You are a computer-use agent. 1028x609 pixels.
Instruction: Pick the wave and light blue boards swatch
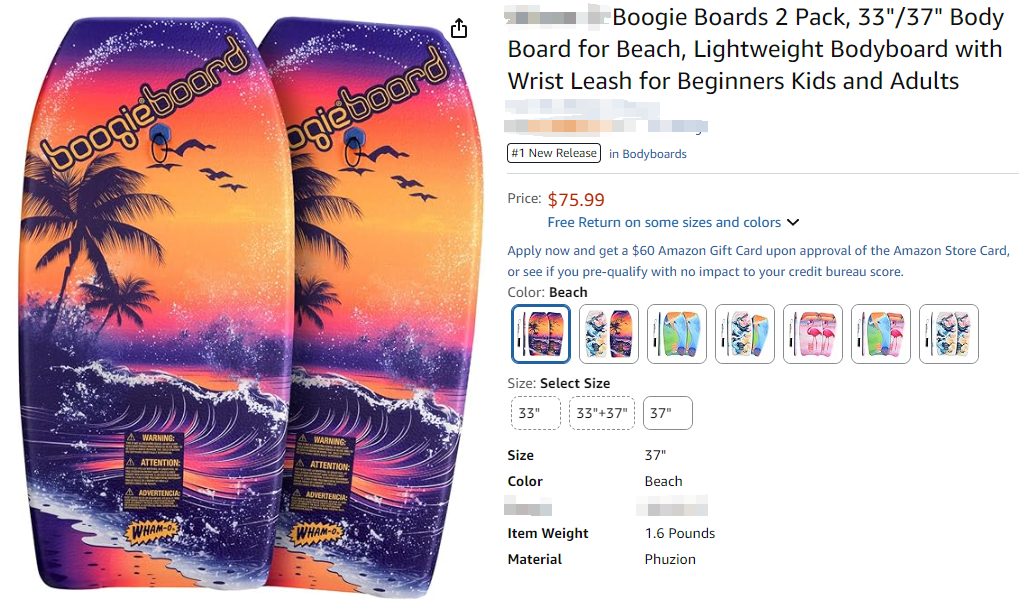pos(745,334)
